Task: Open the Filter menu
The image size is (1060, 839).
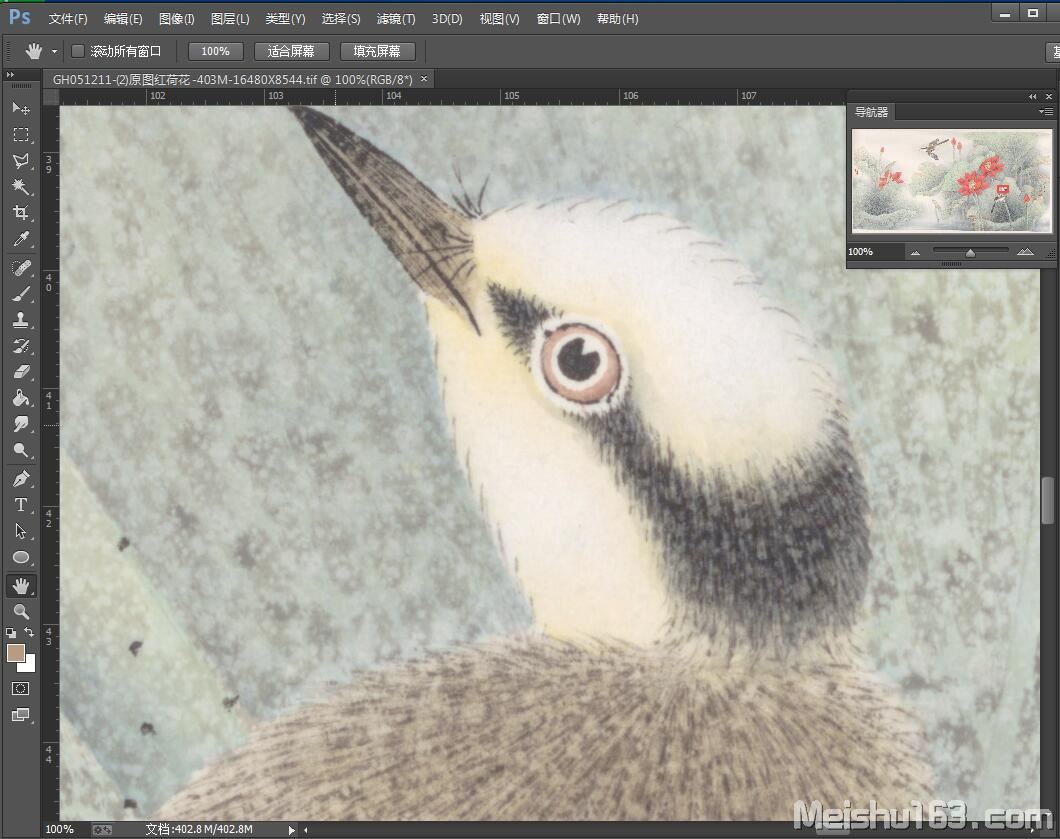Action: pos(395,19)
